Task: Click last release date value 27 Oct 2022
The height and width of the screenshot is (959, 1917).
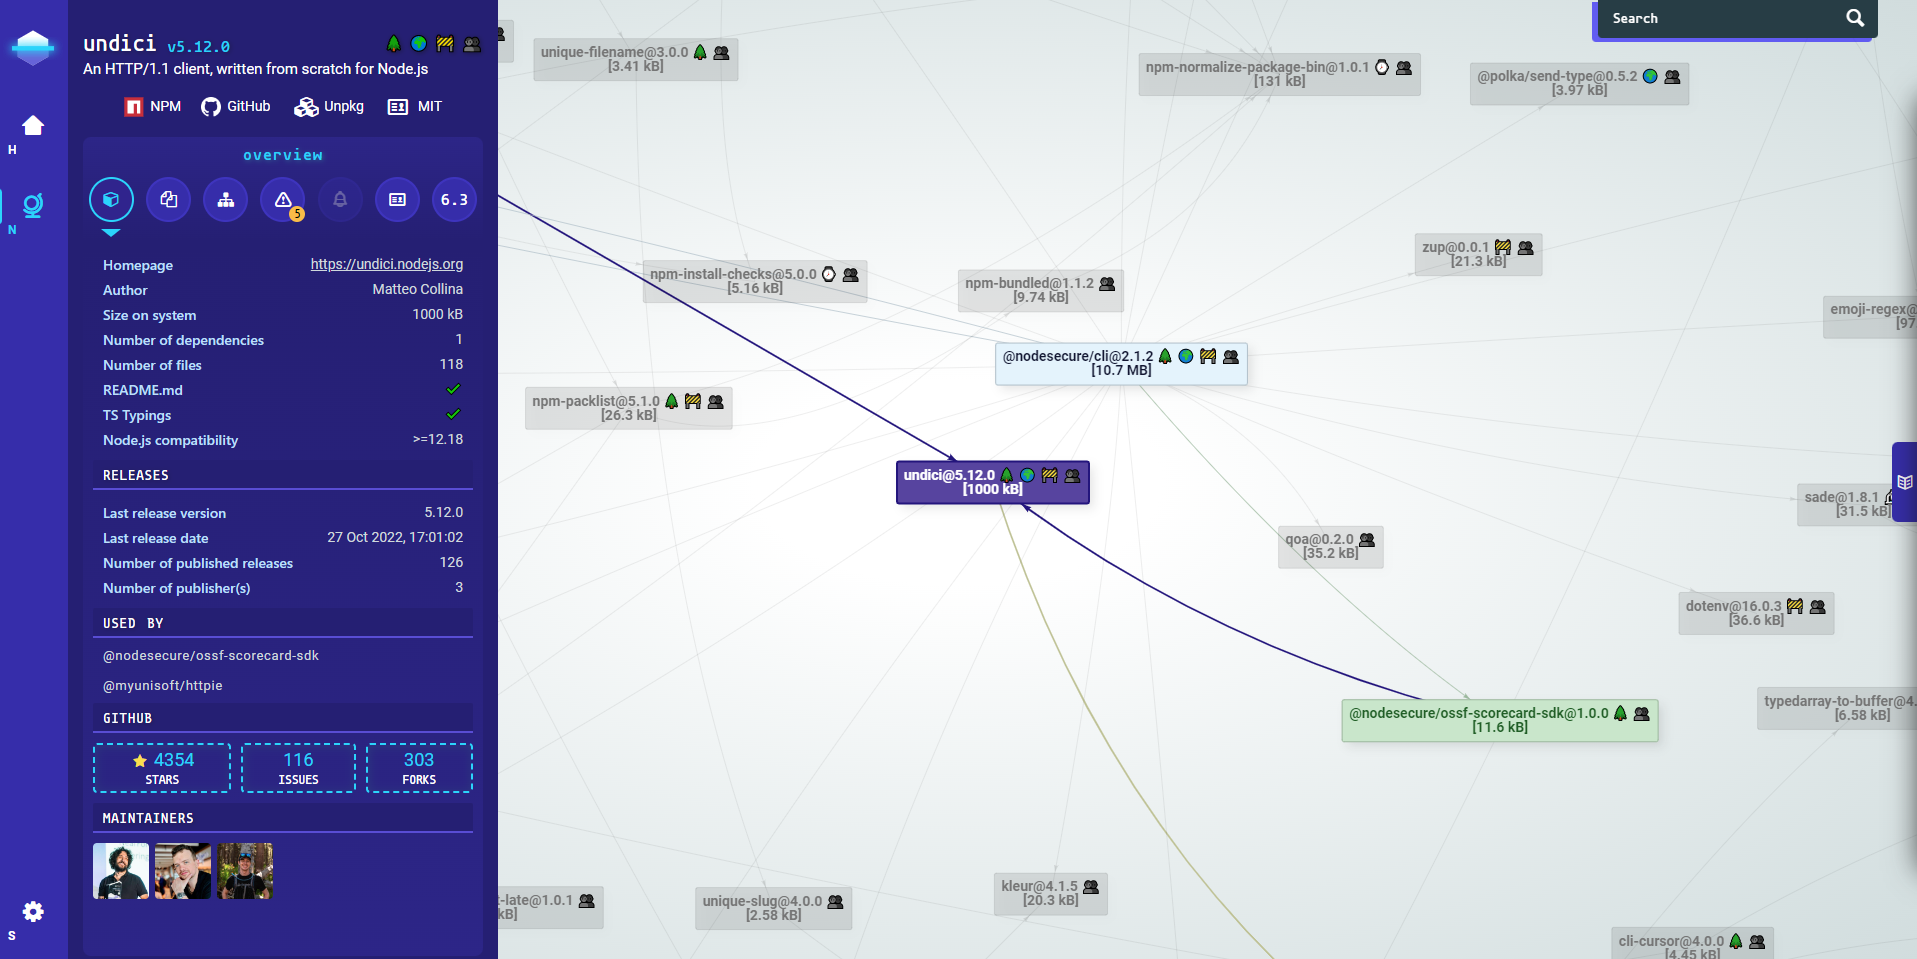Action: click(395, 537)
